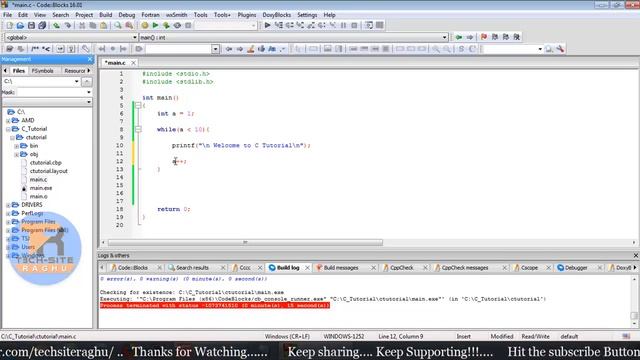Switch to the Debugger log tab
The height and width of the screenshot is (360, 640).
[x=576, y=268]
